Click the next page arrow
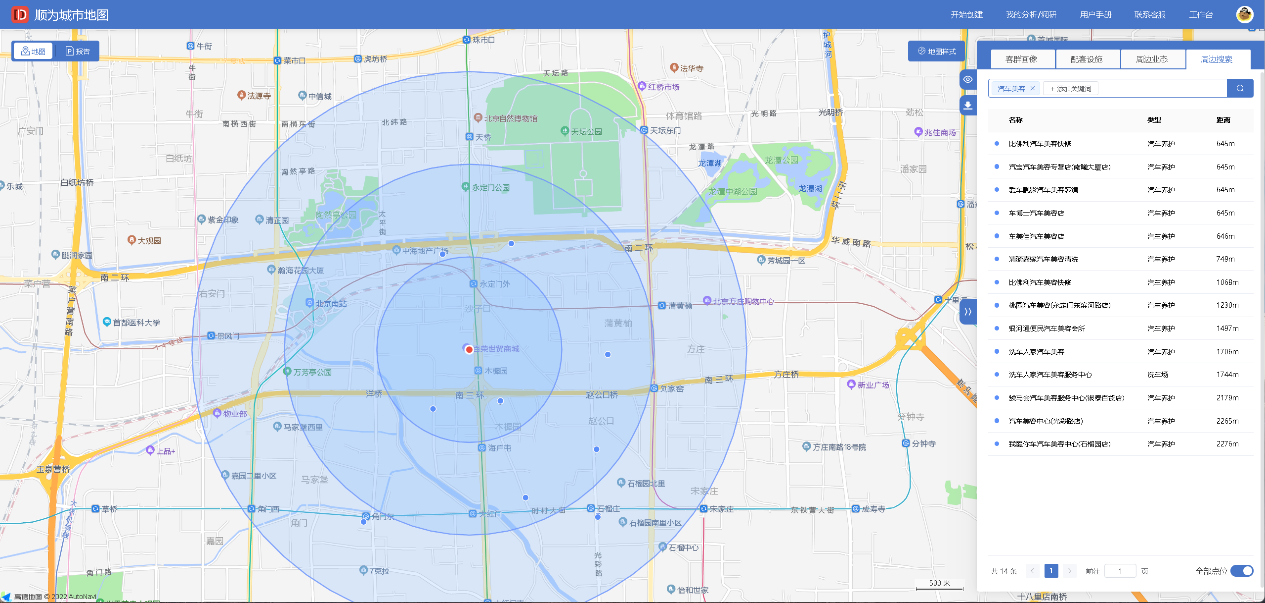Viewport: 1265px width, 603px height. [1070, 571]
